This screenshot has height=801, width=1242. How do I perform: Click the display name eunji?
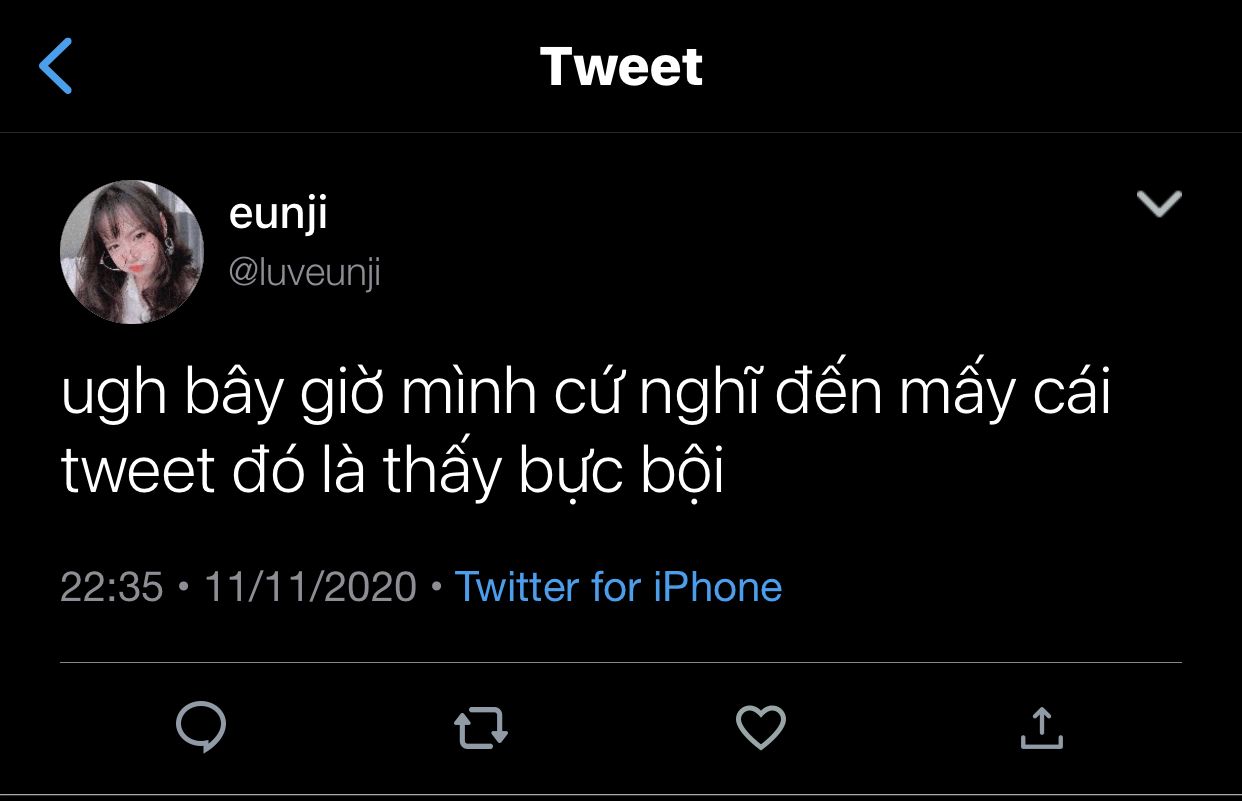pos(278,213)
